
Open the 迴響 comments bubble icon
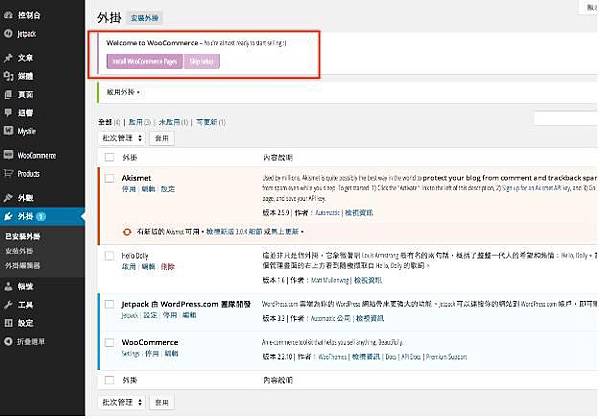coord(8,112)
